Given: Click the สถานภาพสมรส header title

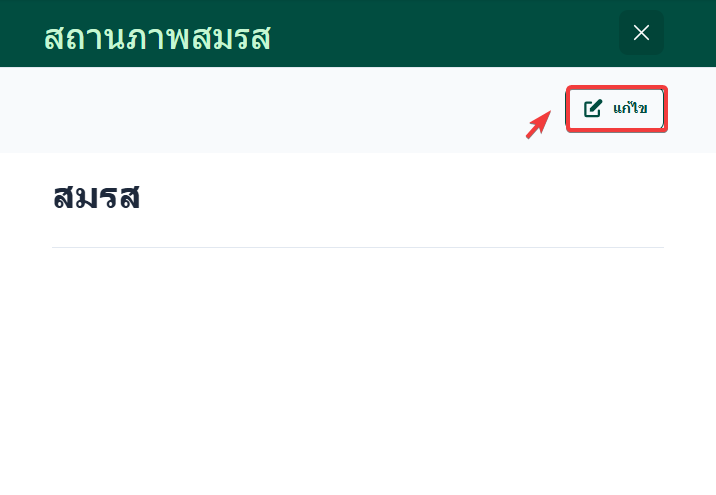Looking at the screenshot, I should coord(157,37).
